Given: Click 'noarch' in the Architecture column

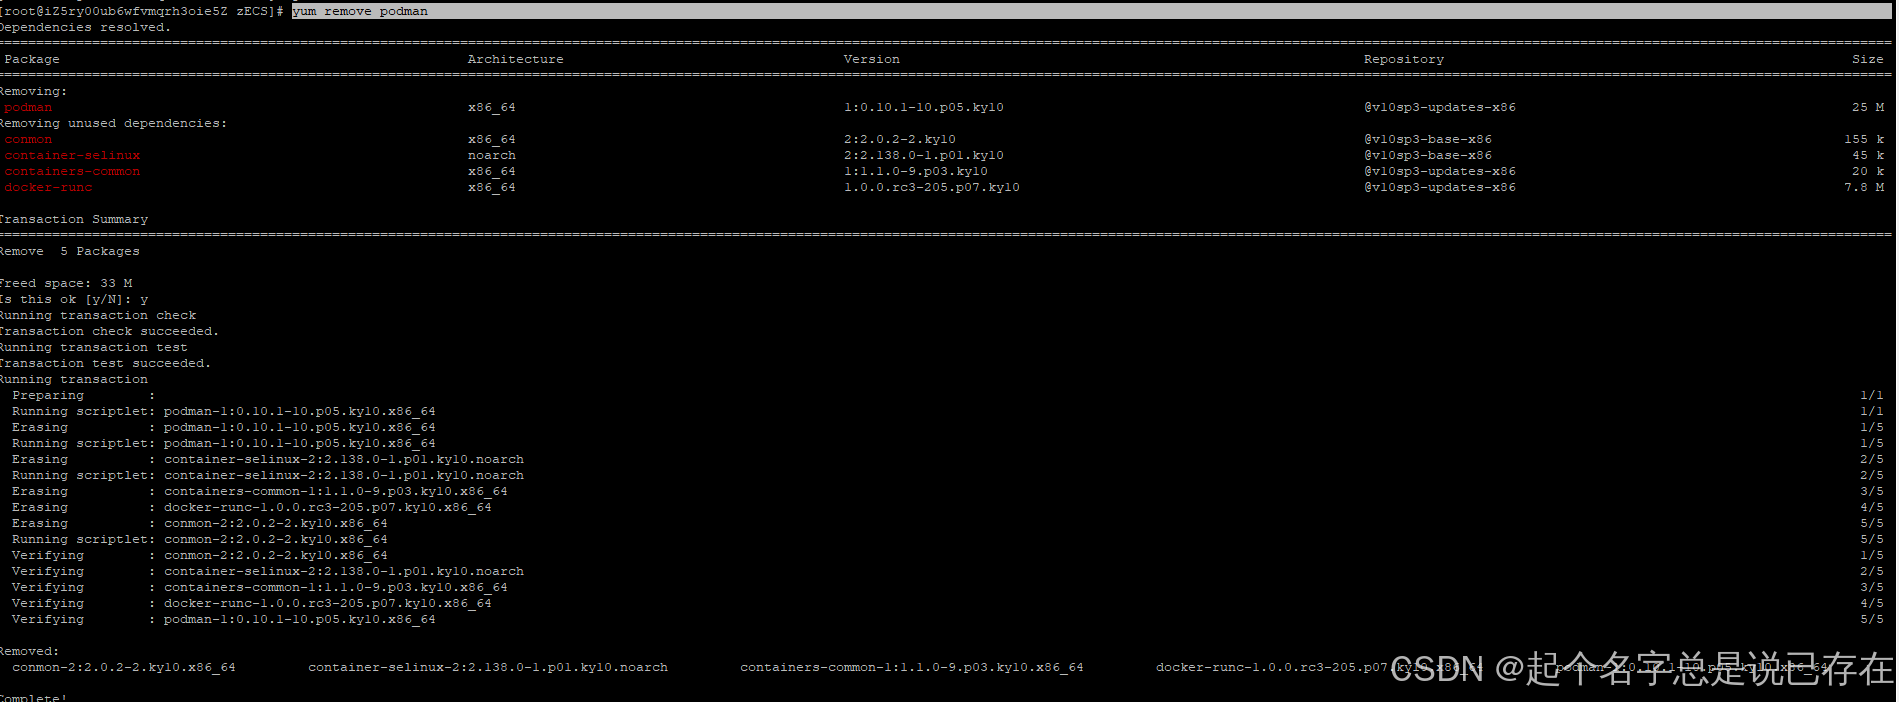Looking at the screenshot, I should tap(492, 155).
